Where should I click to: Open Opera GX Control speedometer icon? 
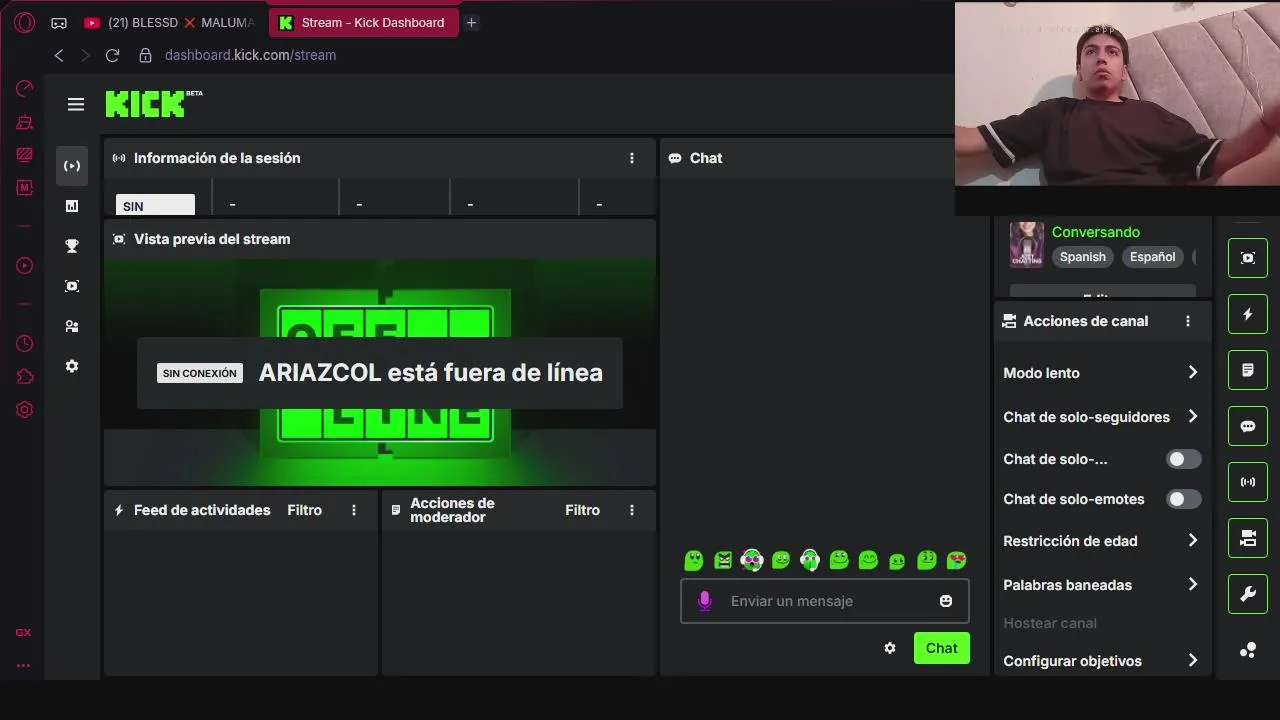click(24, 89)
